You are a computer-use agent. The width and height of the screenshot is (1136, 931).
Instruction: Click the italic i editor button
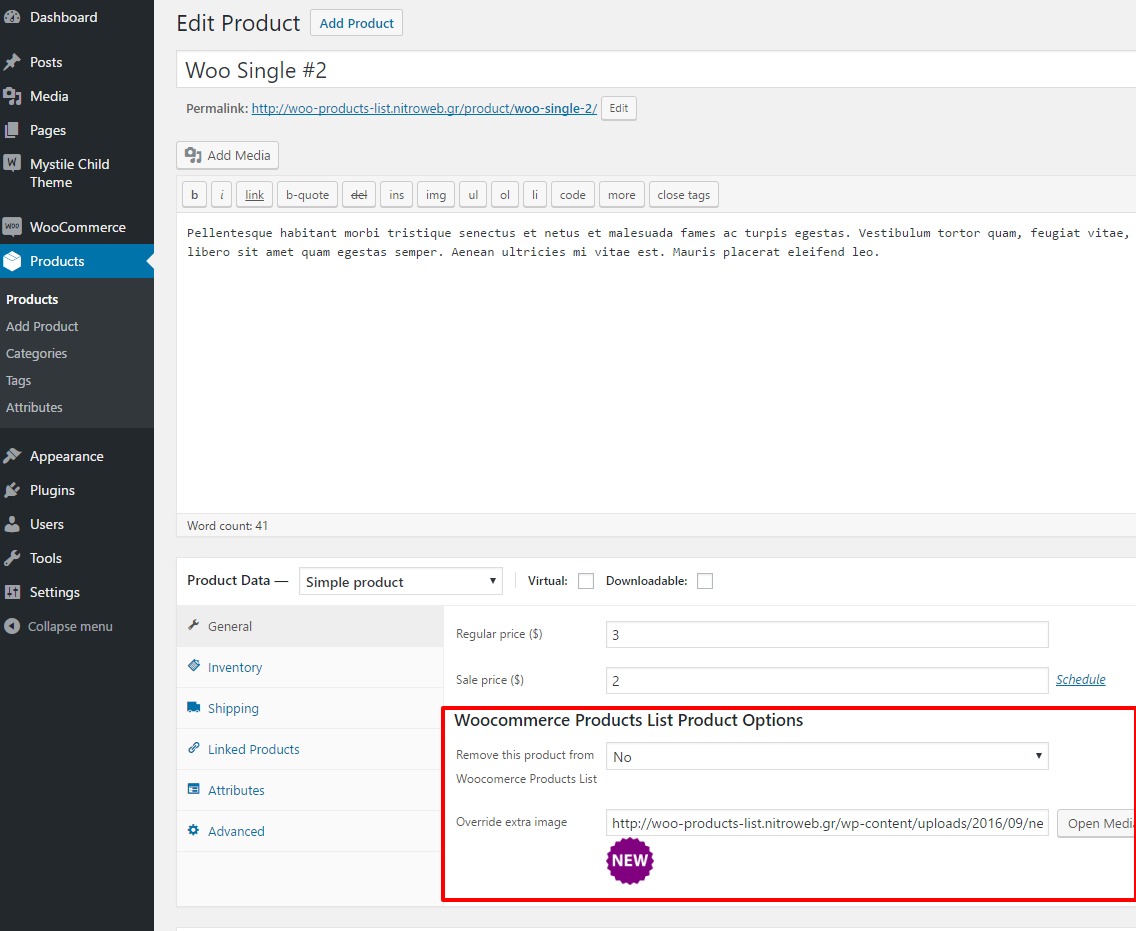[221, 195]
